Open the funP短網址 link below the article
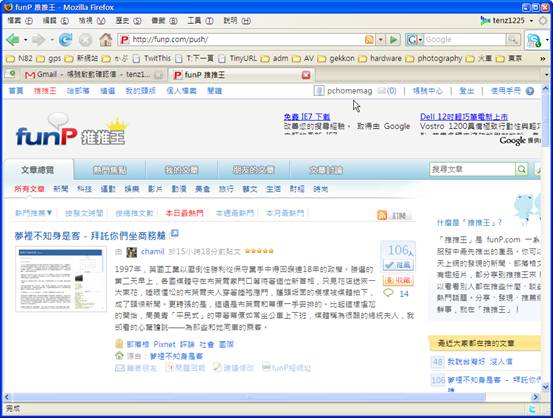Image resolution: width=553 pixels, height=418 pixels. coord(286,368)
